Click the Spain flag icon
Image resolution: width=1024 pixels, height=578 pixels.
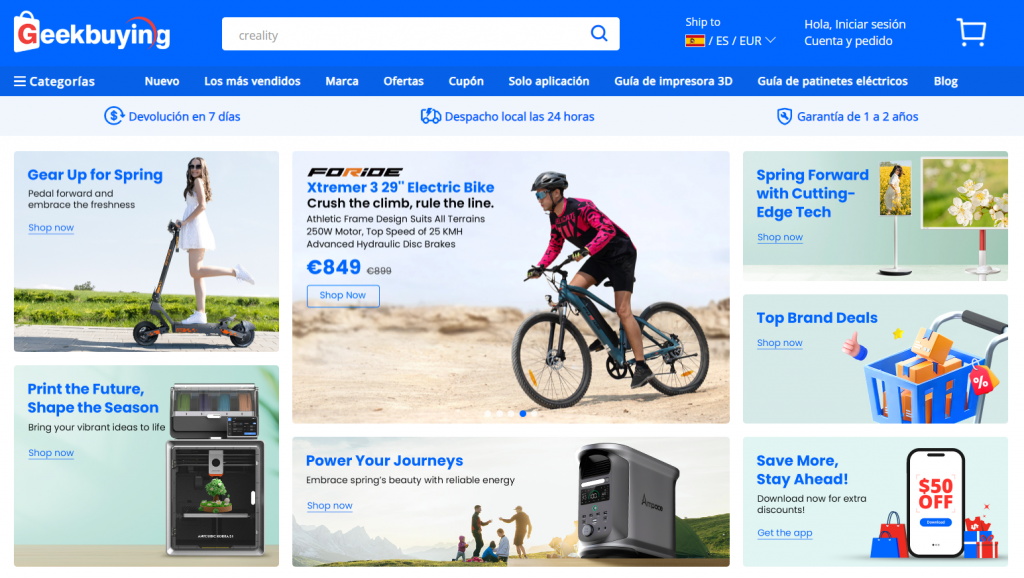click(x=695, y=41)
